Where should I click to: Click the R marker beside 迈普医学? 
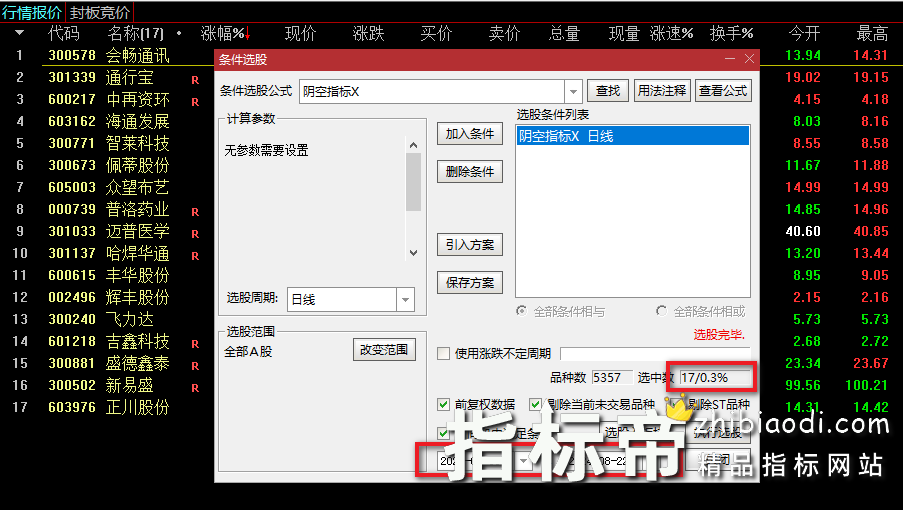point(195,234)
